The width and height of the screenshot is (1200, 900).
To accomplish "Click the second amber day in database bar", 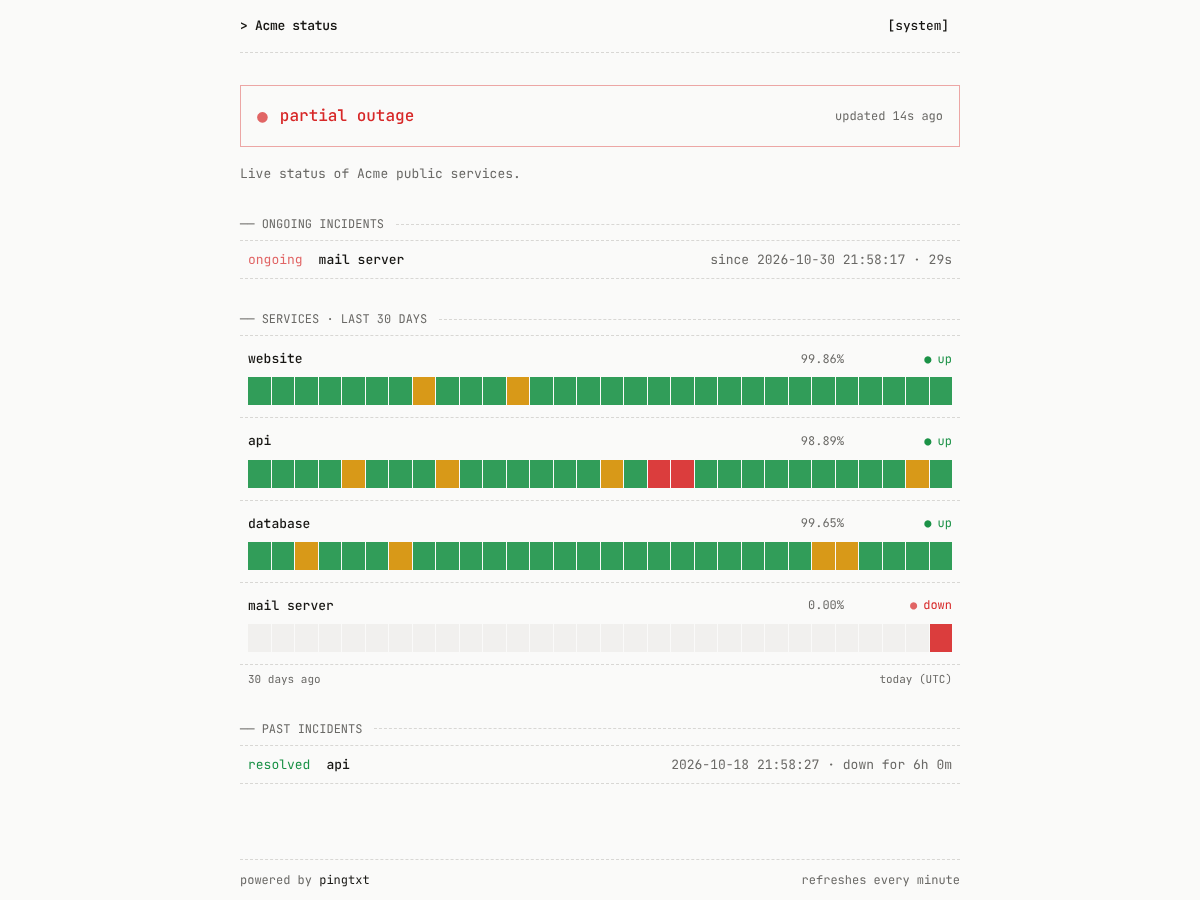I will coord(400,556).
